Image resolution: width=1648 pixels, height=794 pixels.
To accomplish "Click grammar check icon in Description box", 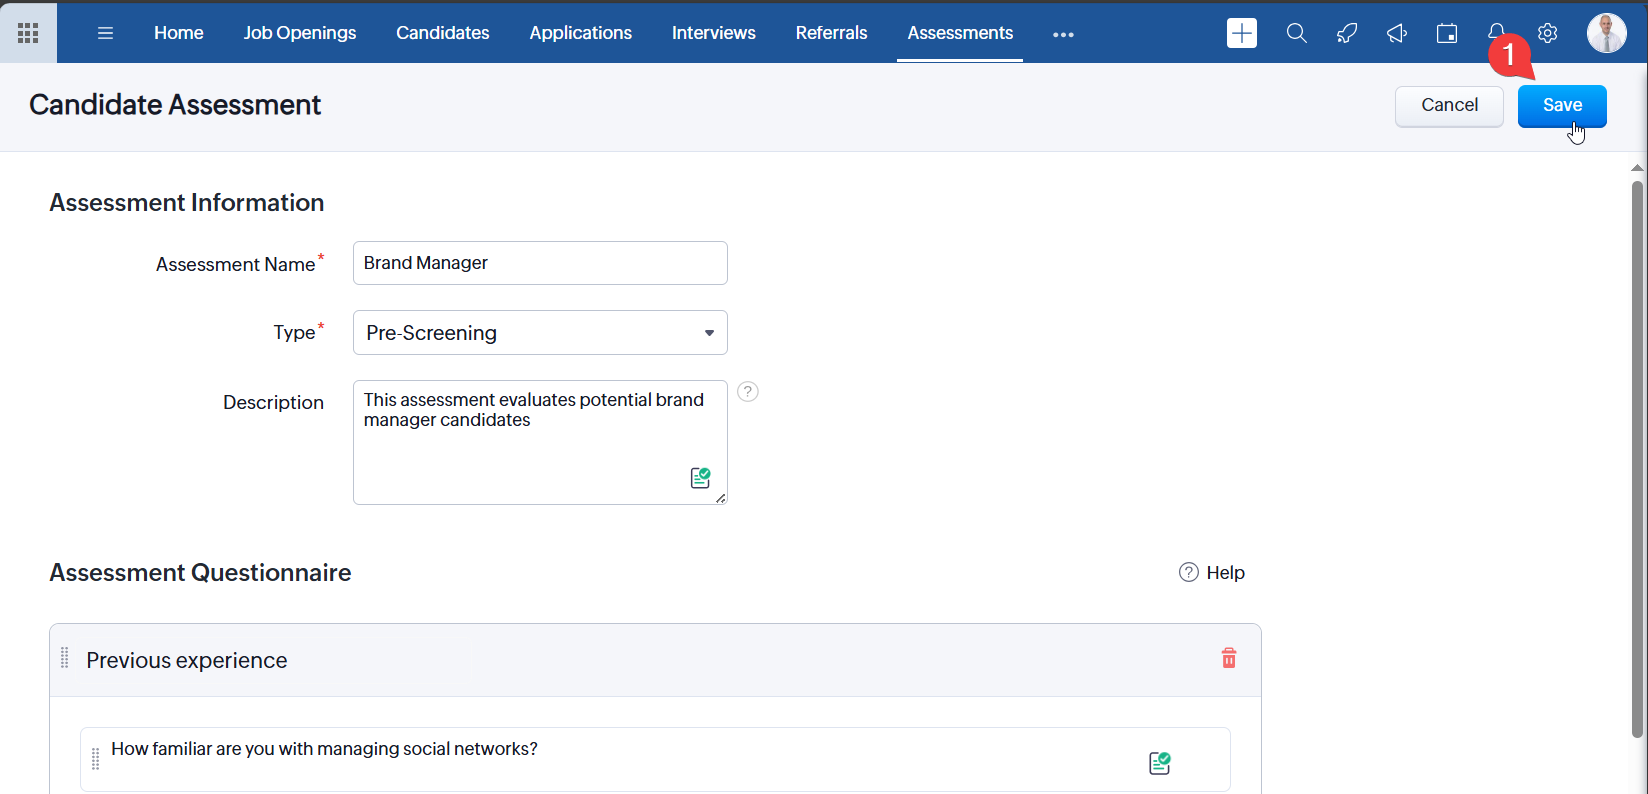I will tap(700, 478).
